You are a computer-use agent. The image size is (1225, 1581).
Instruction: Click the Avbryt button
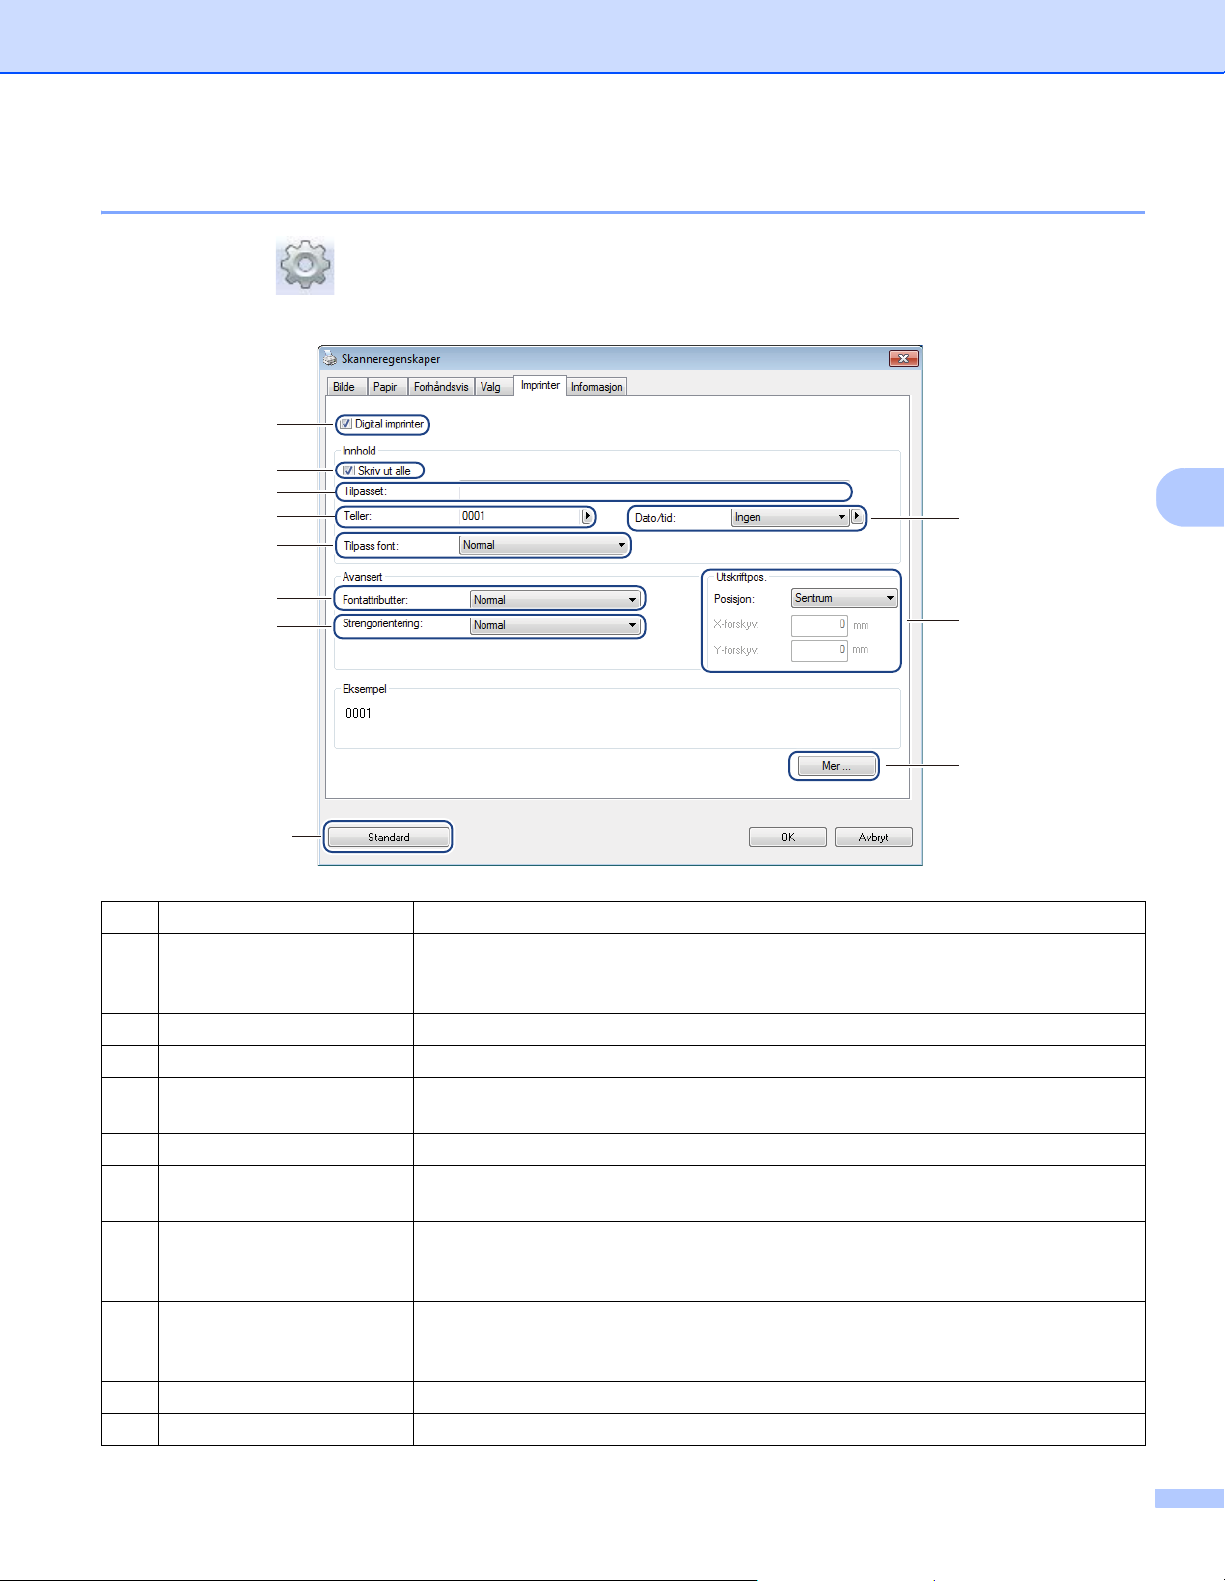click(873, 838)
